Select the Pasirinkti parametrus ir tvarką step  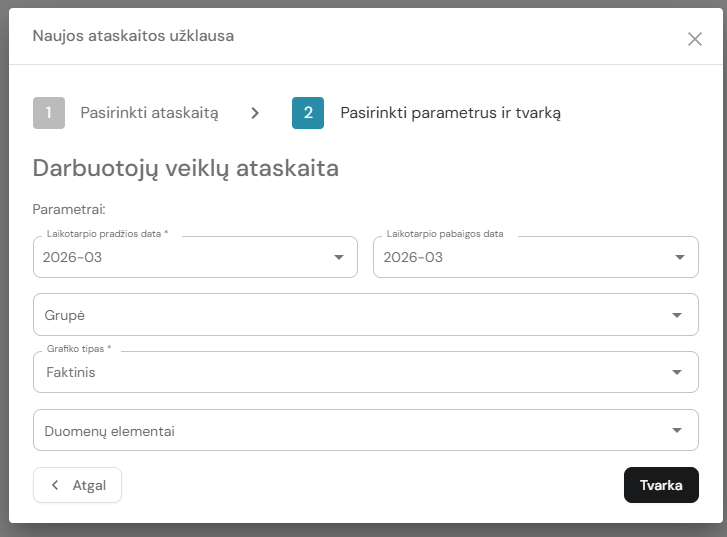450,113
